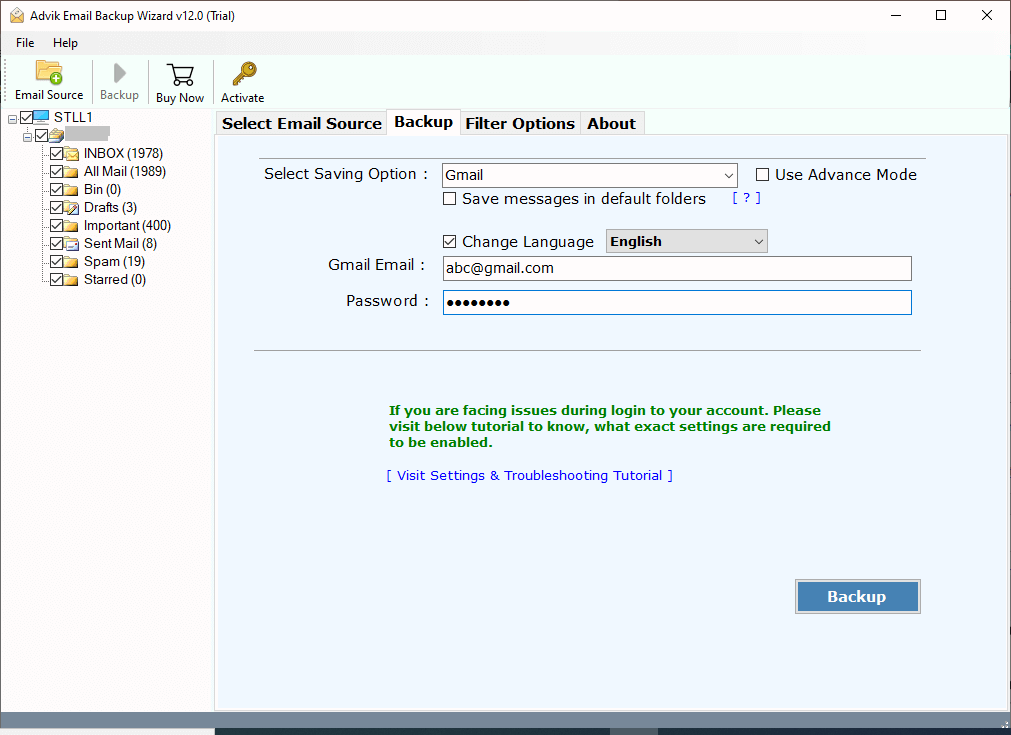
Task: Select the Sent Mail (8) label
Action: 120,244
